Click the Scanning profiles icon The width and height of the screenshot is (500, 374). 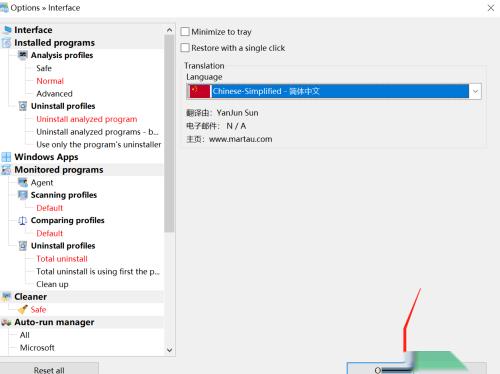click(23, 195)
